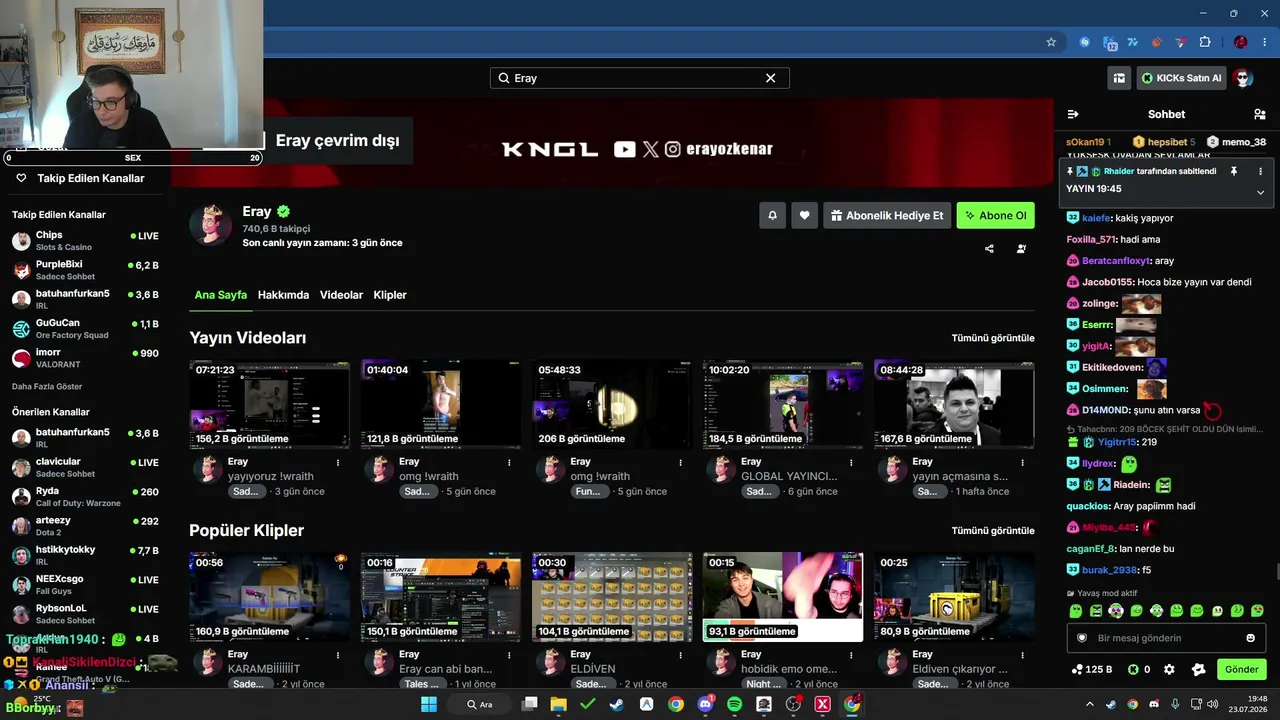View all Yayın Videoları via Tümünü görüntüle
This screenshot has height=720, width=1280.
click(993, 338)
